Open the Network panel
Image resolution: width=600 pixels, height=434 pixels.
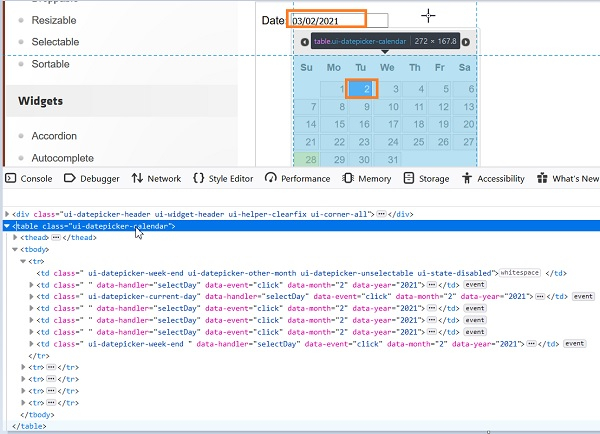point(156,178)
